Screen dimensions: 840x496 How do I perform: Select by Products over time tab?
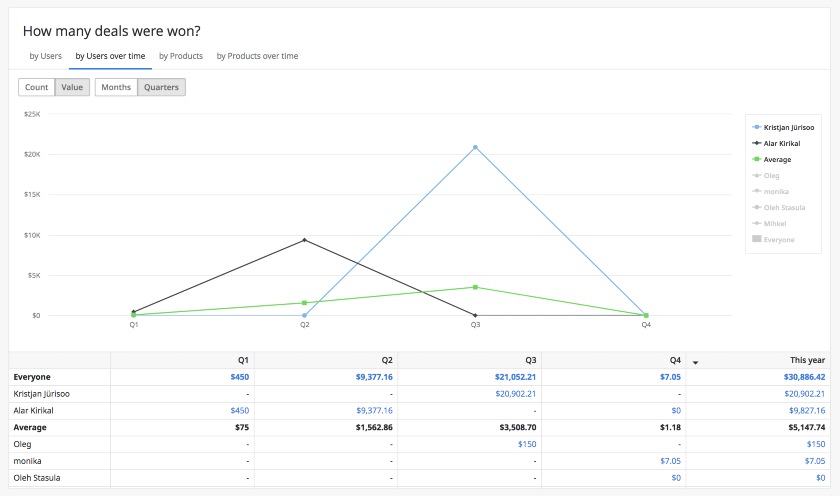(257, 56)
